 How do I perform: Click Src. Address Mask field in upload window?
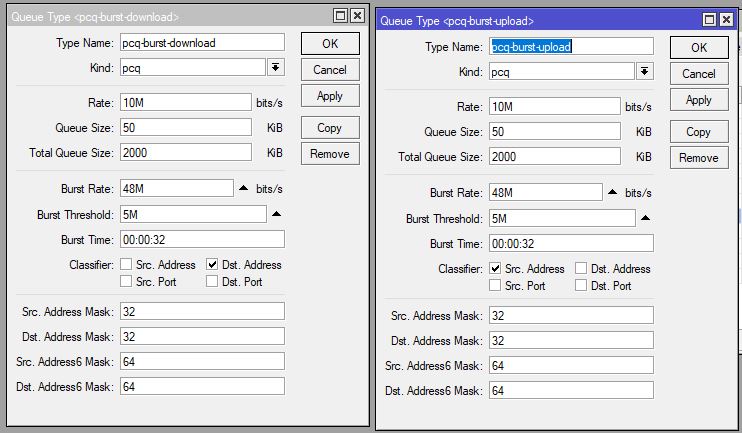[571, 316]
